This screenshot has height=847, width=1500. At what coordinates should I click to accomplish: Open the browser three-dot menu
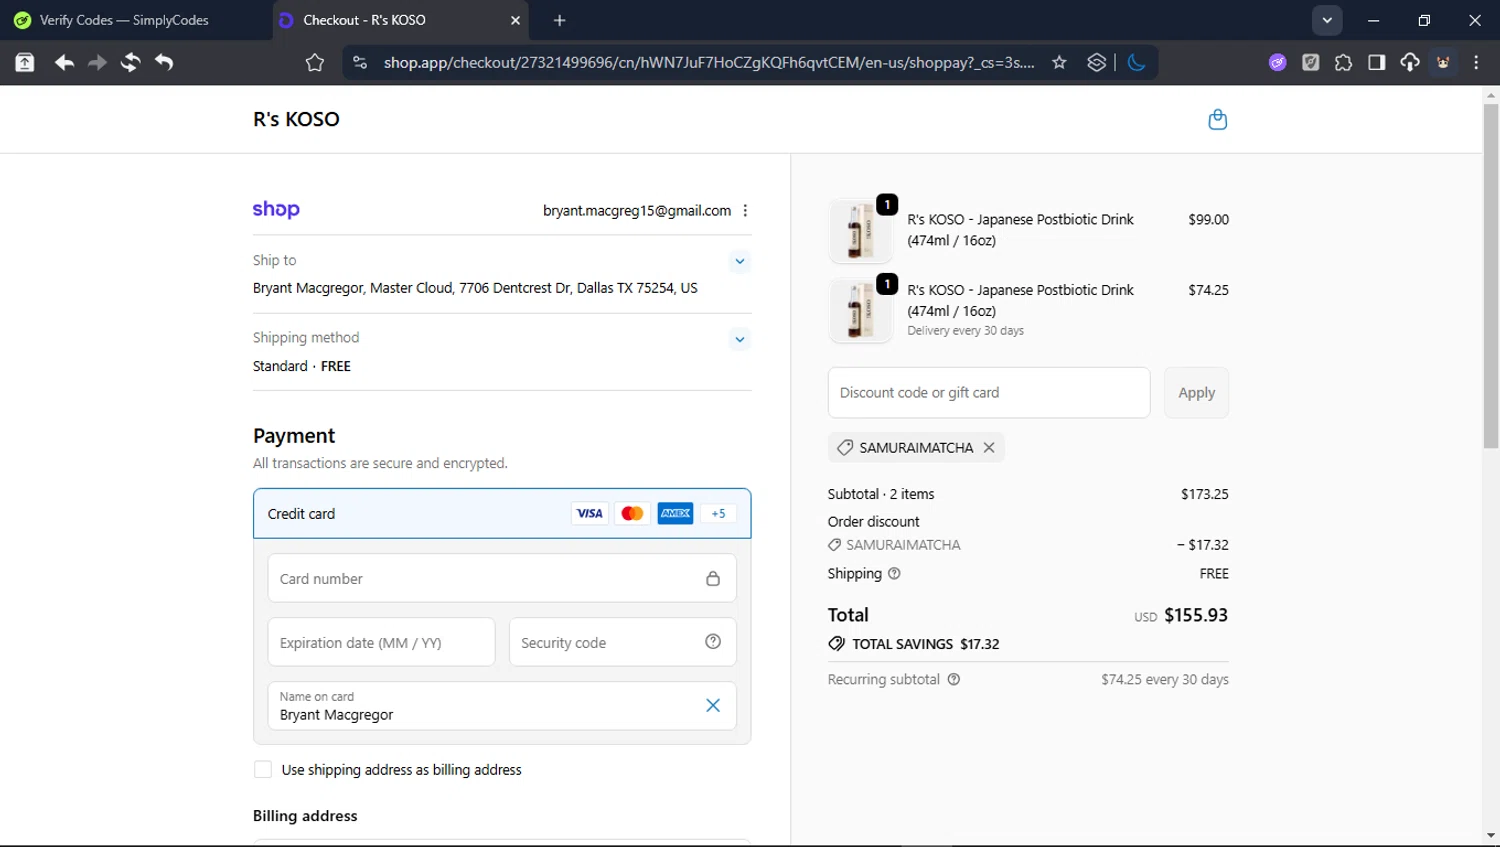(x=1477, y=63)
